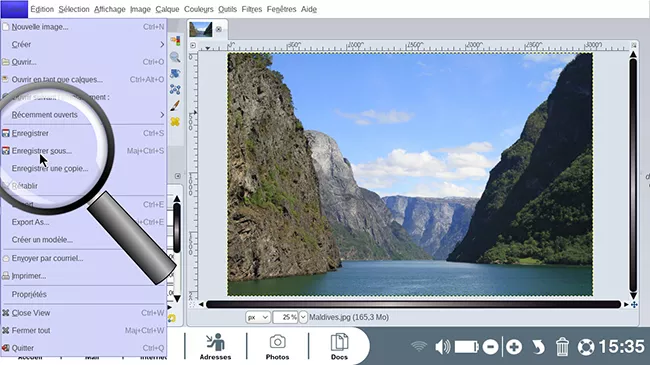Image resolution: width=650 pixels, height=365 pixels.
Task: Select the Zoom magnifier tool
Action: [x=175, y=57]
